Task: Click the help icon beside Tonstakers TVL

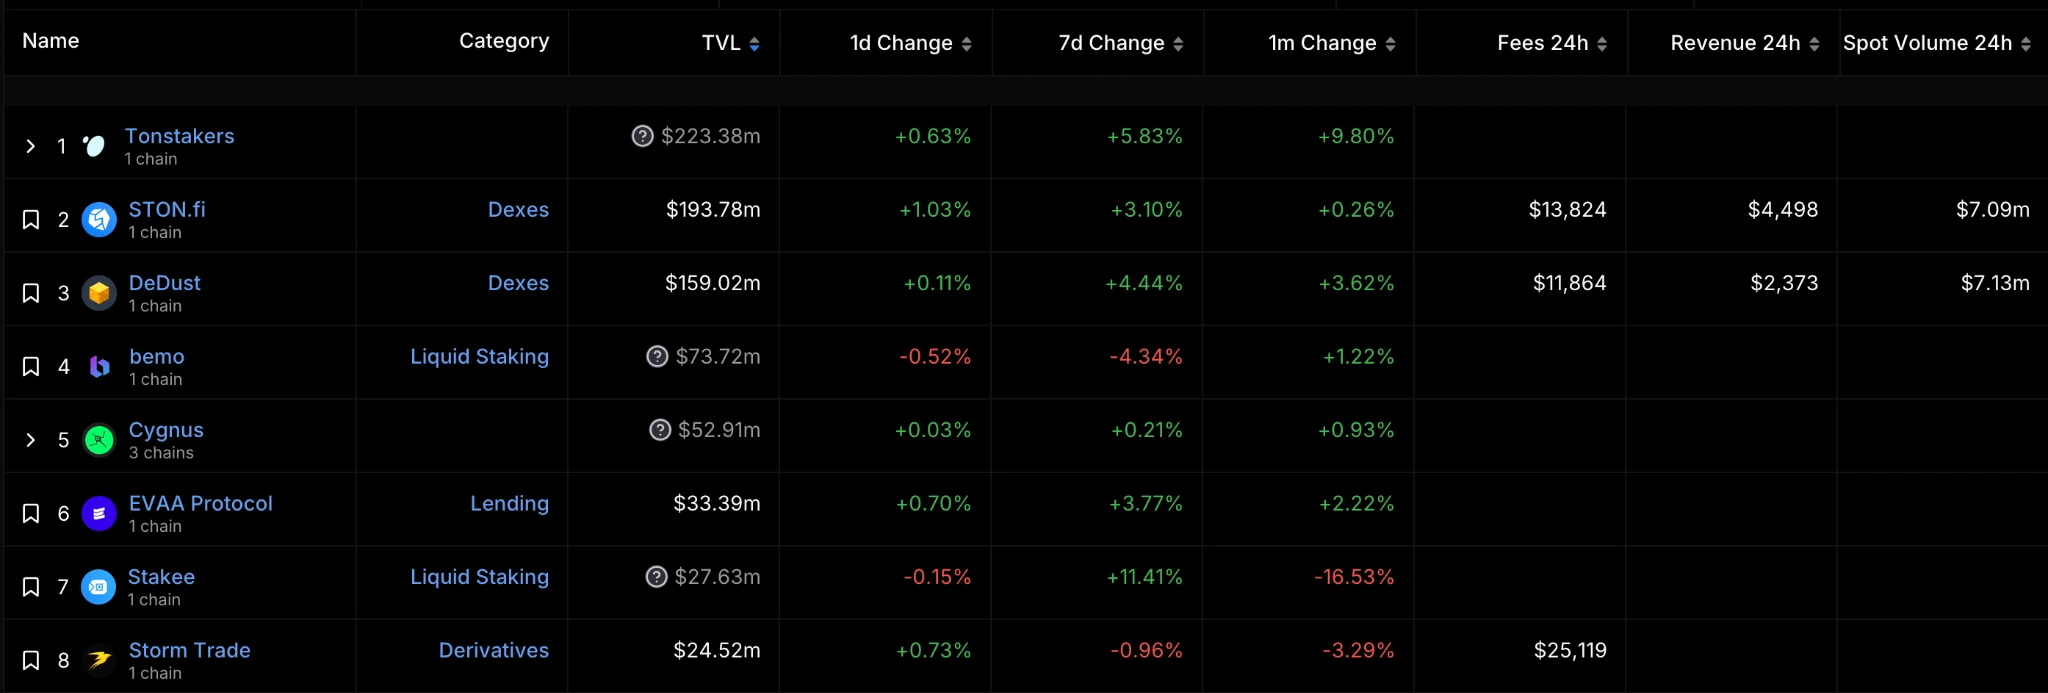Action: pyautogui.click(x=643, y=136)
